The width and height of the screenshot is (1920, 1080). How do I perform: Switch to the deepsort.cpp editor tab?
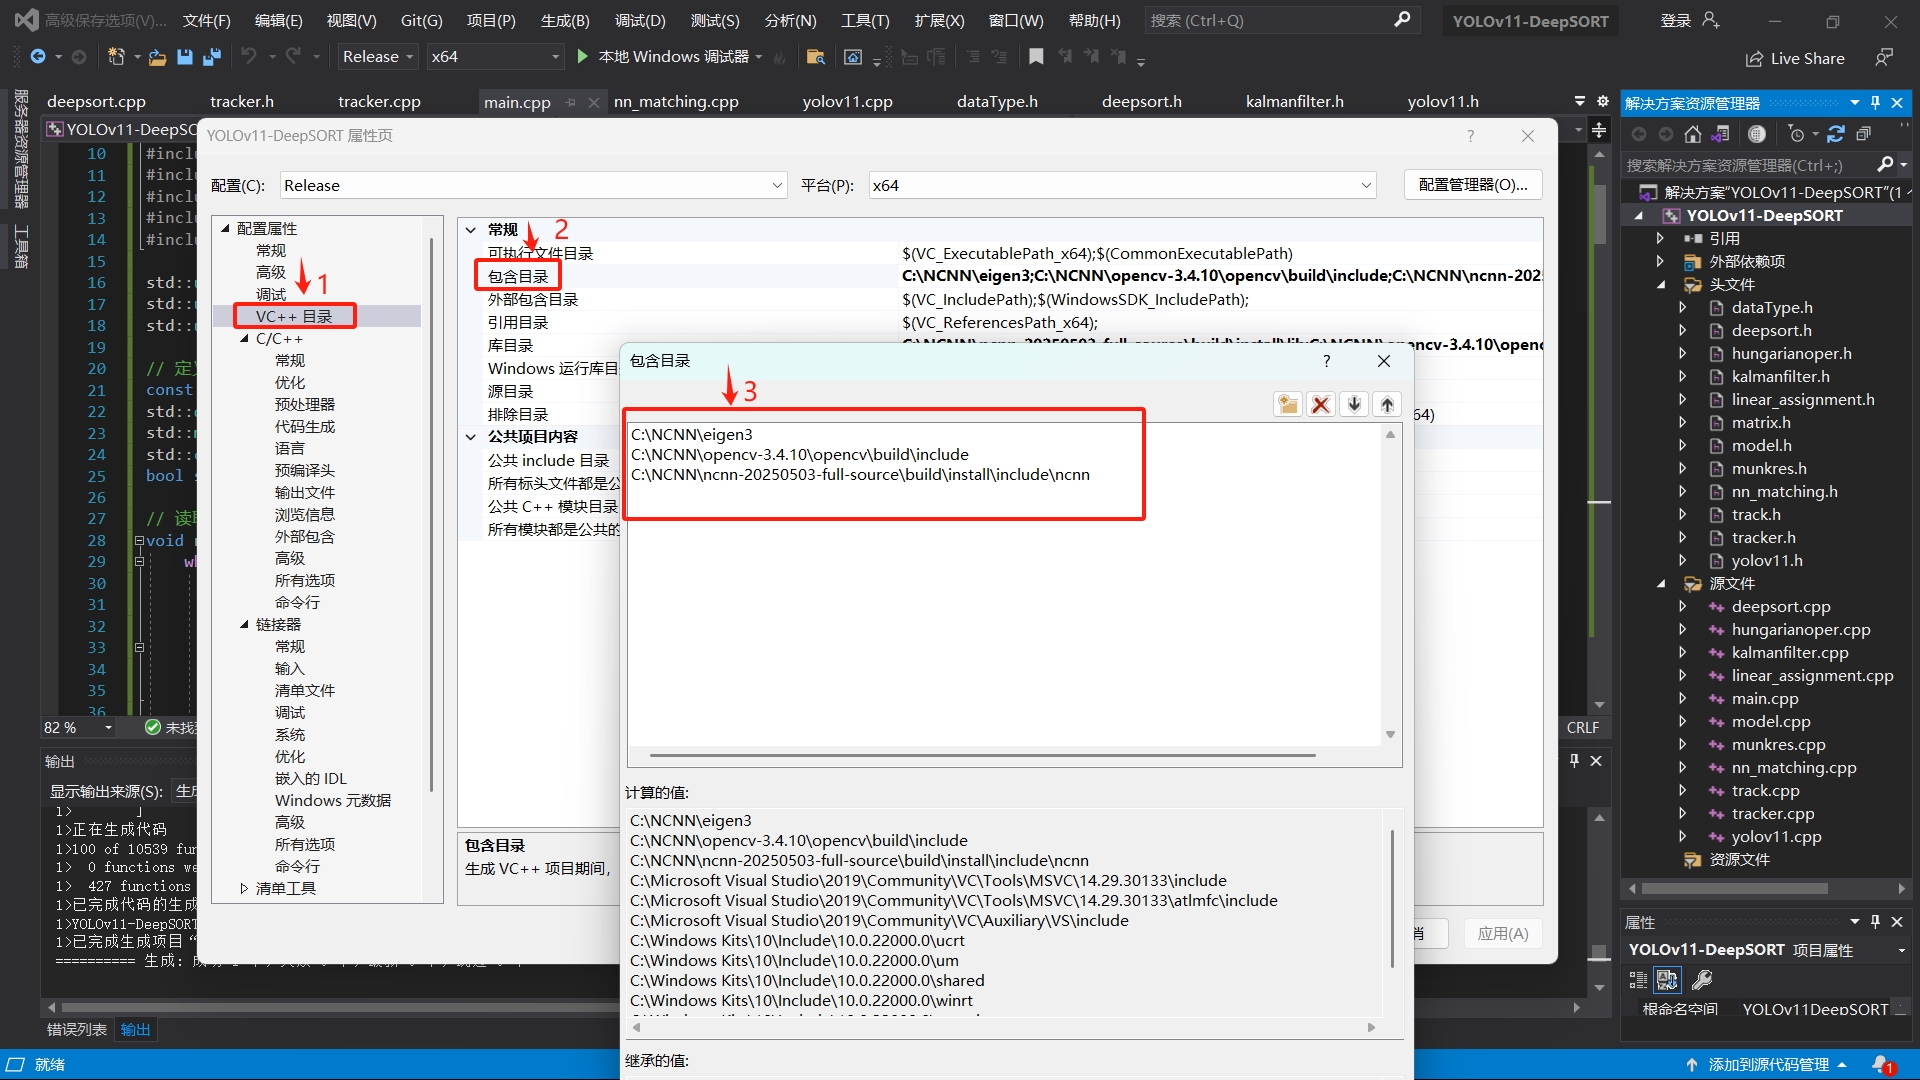[x=96, y=101]
